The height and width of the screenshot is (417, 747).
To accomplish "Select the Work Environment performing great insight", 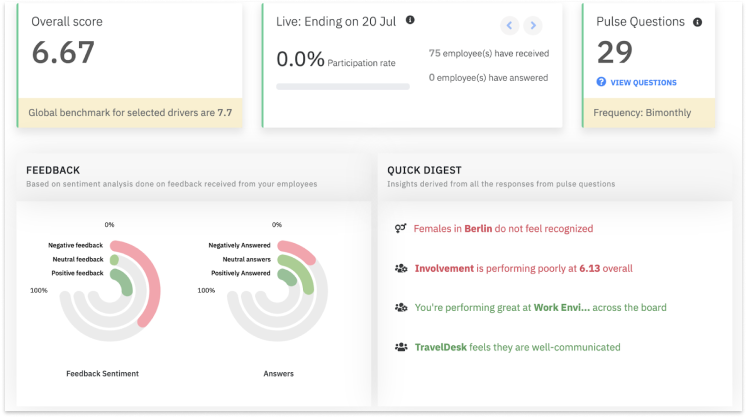I will (540, 307).
